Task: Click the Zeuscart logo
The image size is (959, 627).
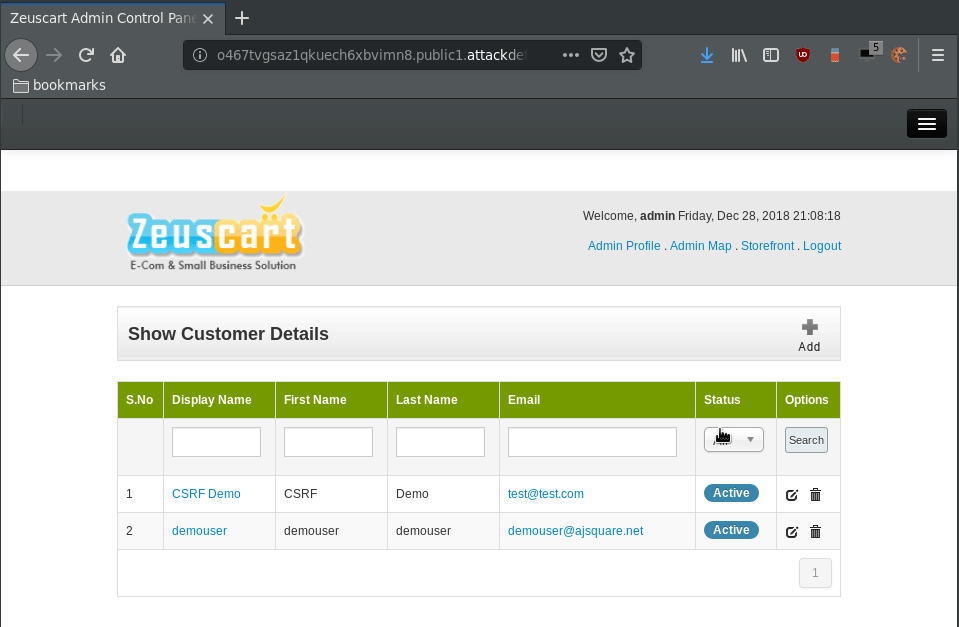Action: (x=214, y=234)
